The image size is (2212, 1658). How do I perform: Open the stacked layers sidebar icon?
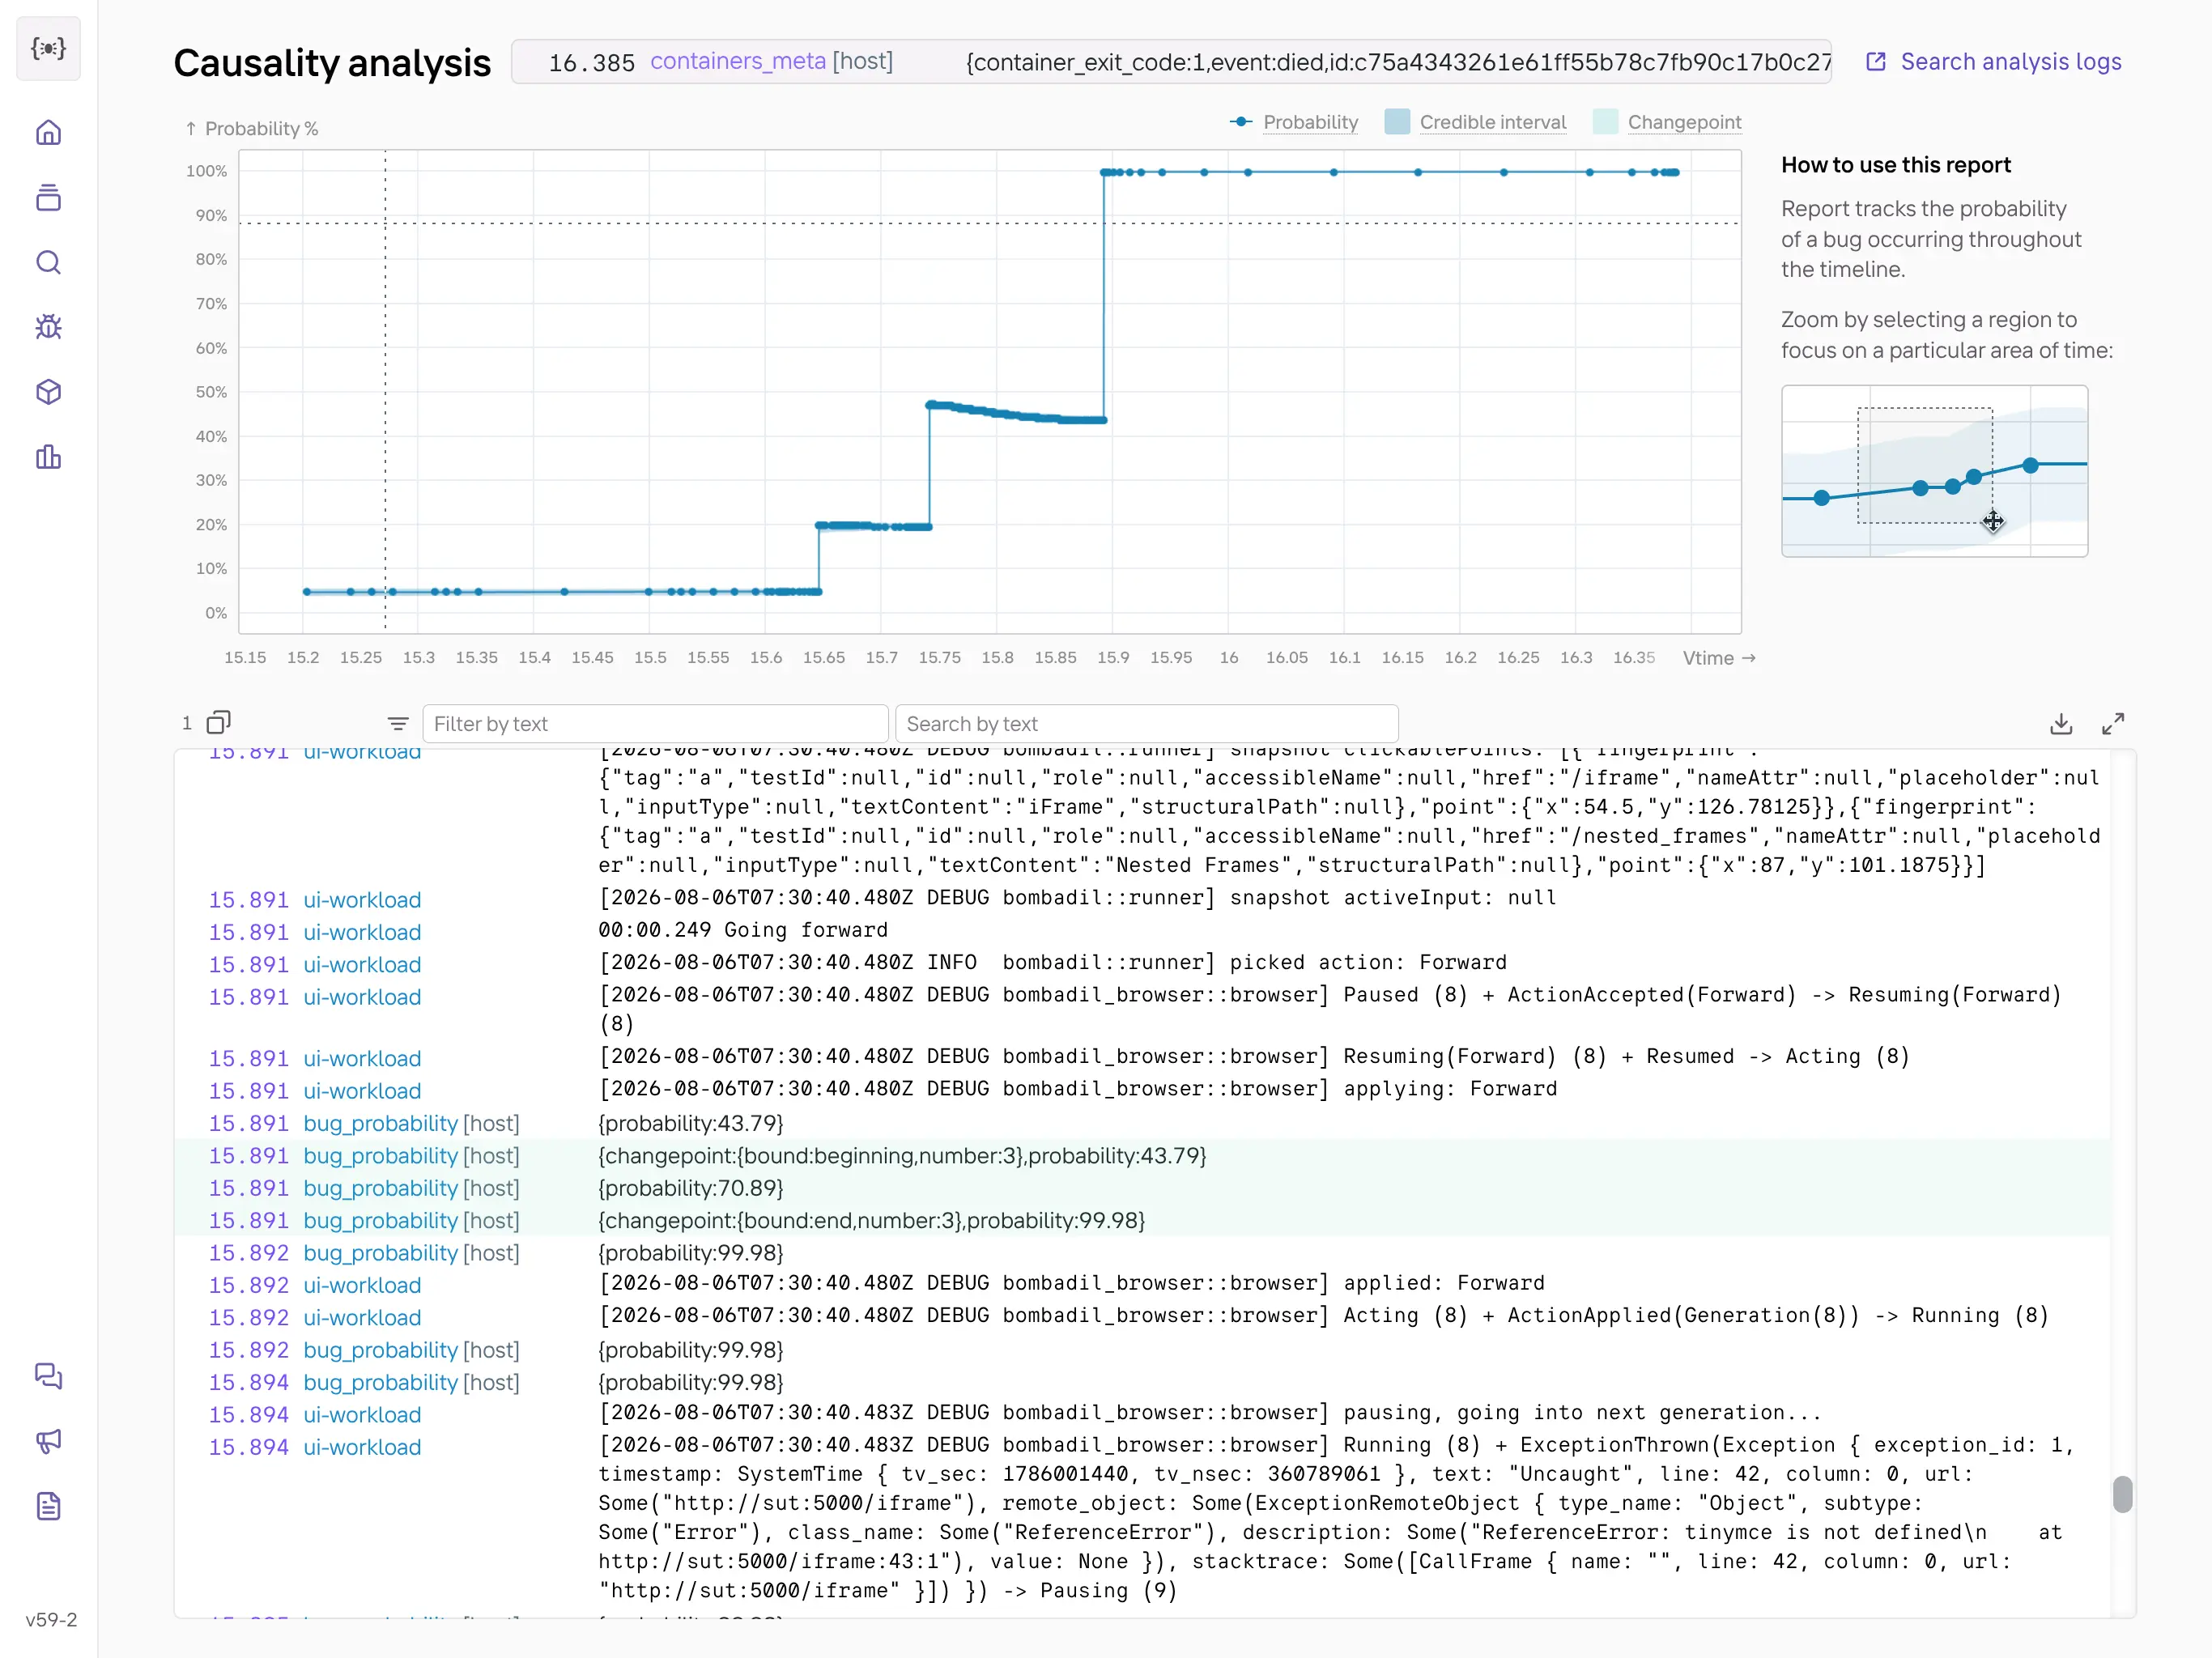pyautogui.click(x=48, y=197)
